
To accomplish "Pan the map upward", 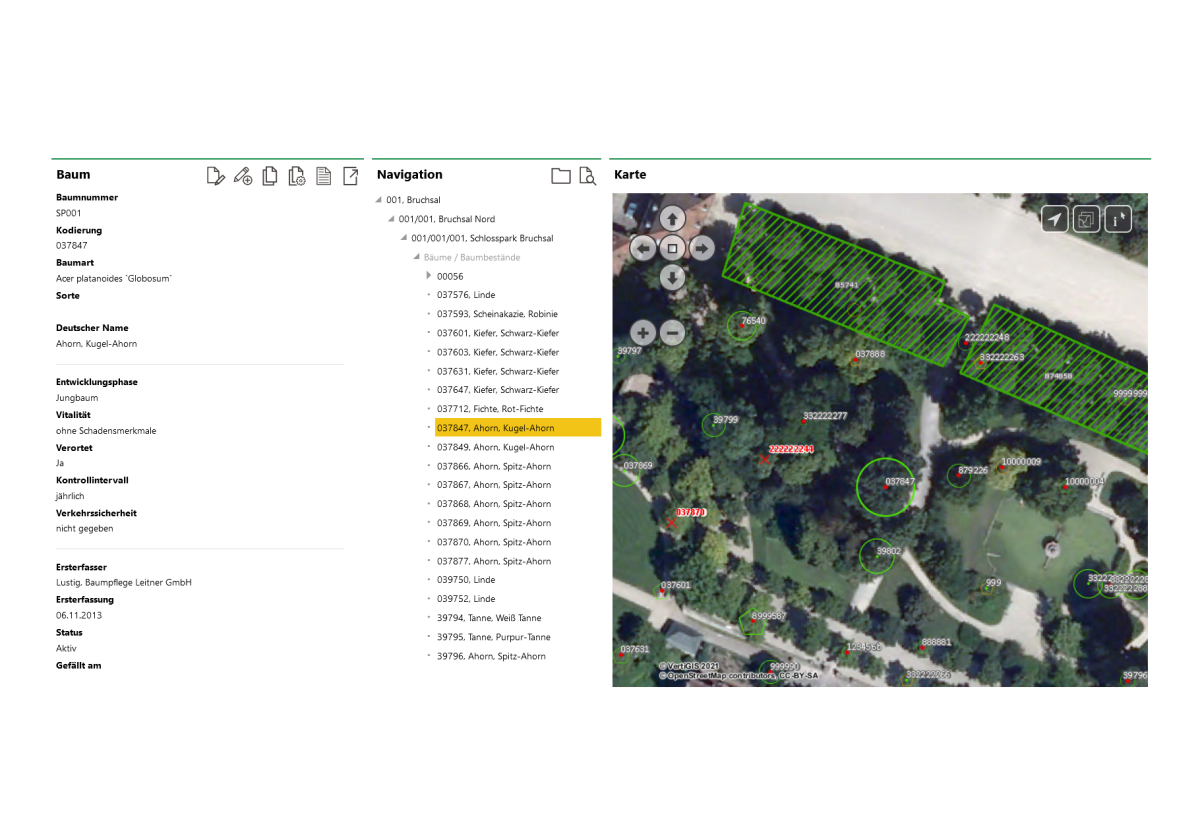I will pos(673,218).
